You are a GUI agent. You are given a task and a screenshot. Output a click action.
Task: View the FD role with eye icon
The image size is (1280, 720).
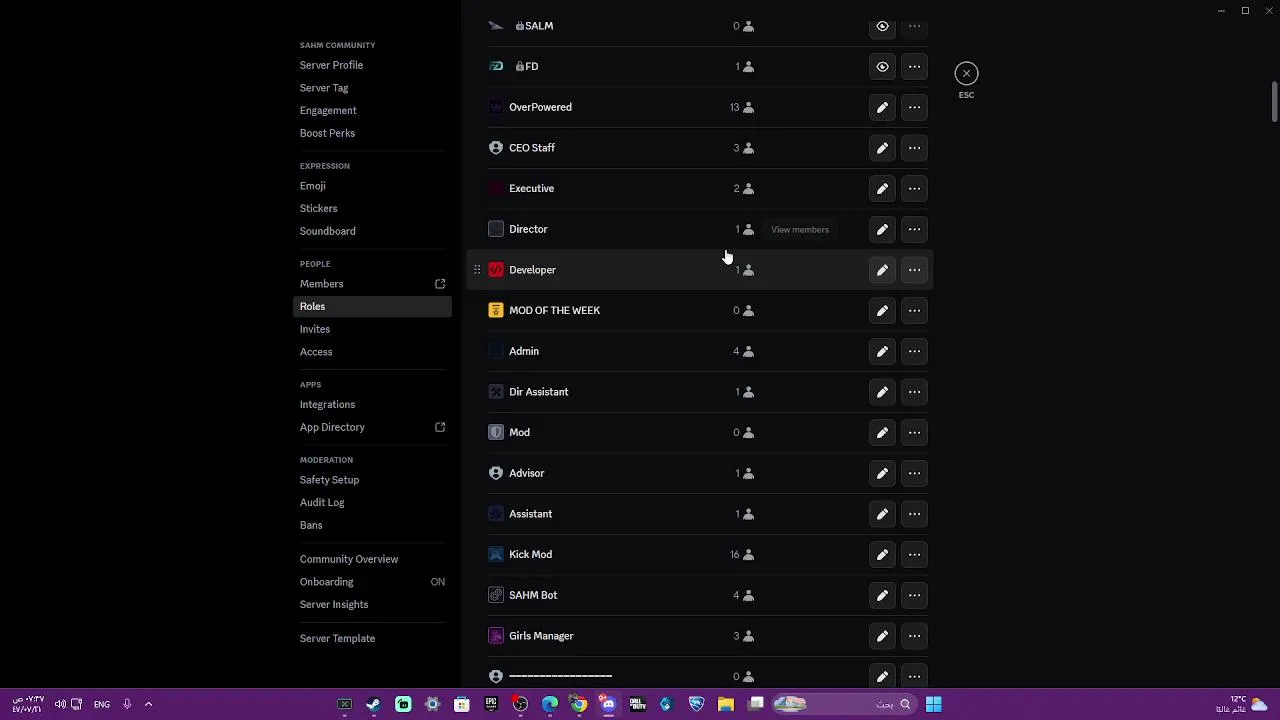(x=882, y=67)
